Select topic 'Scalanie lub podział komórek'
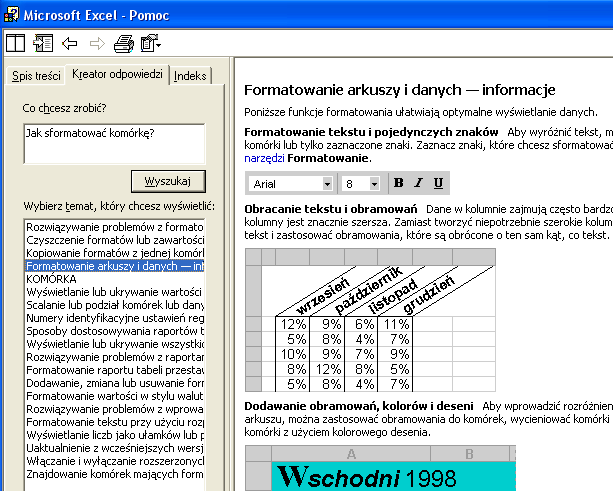This screenshot has height=491, width=613. point(115,305)
